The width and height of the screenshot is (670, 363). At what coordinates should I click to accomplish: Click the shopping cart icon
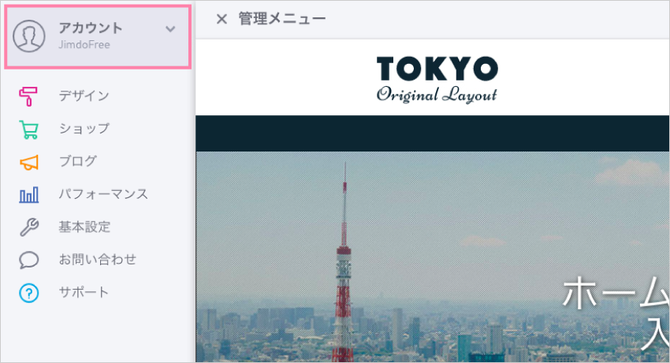[29, 129]
